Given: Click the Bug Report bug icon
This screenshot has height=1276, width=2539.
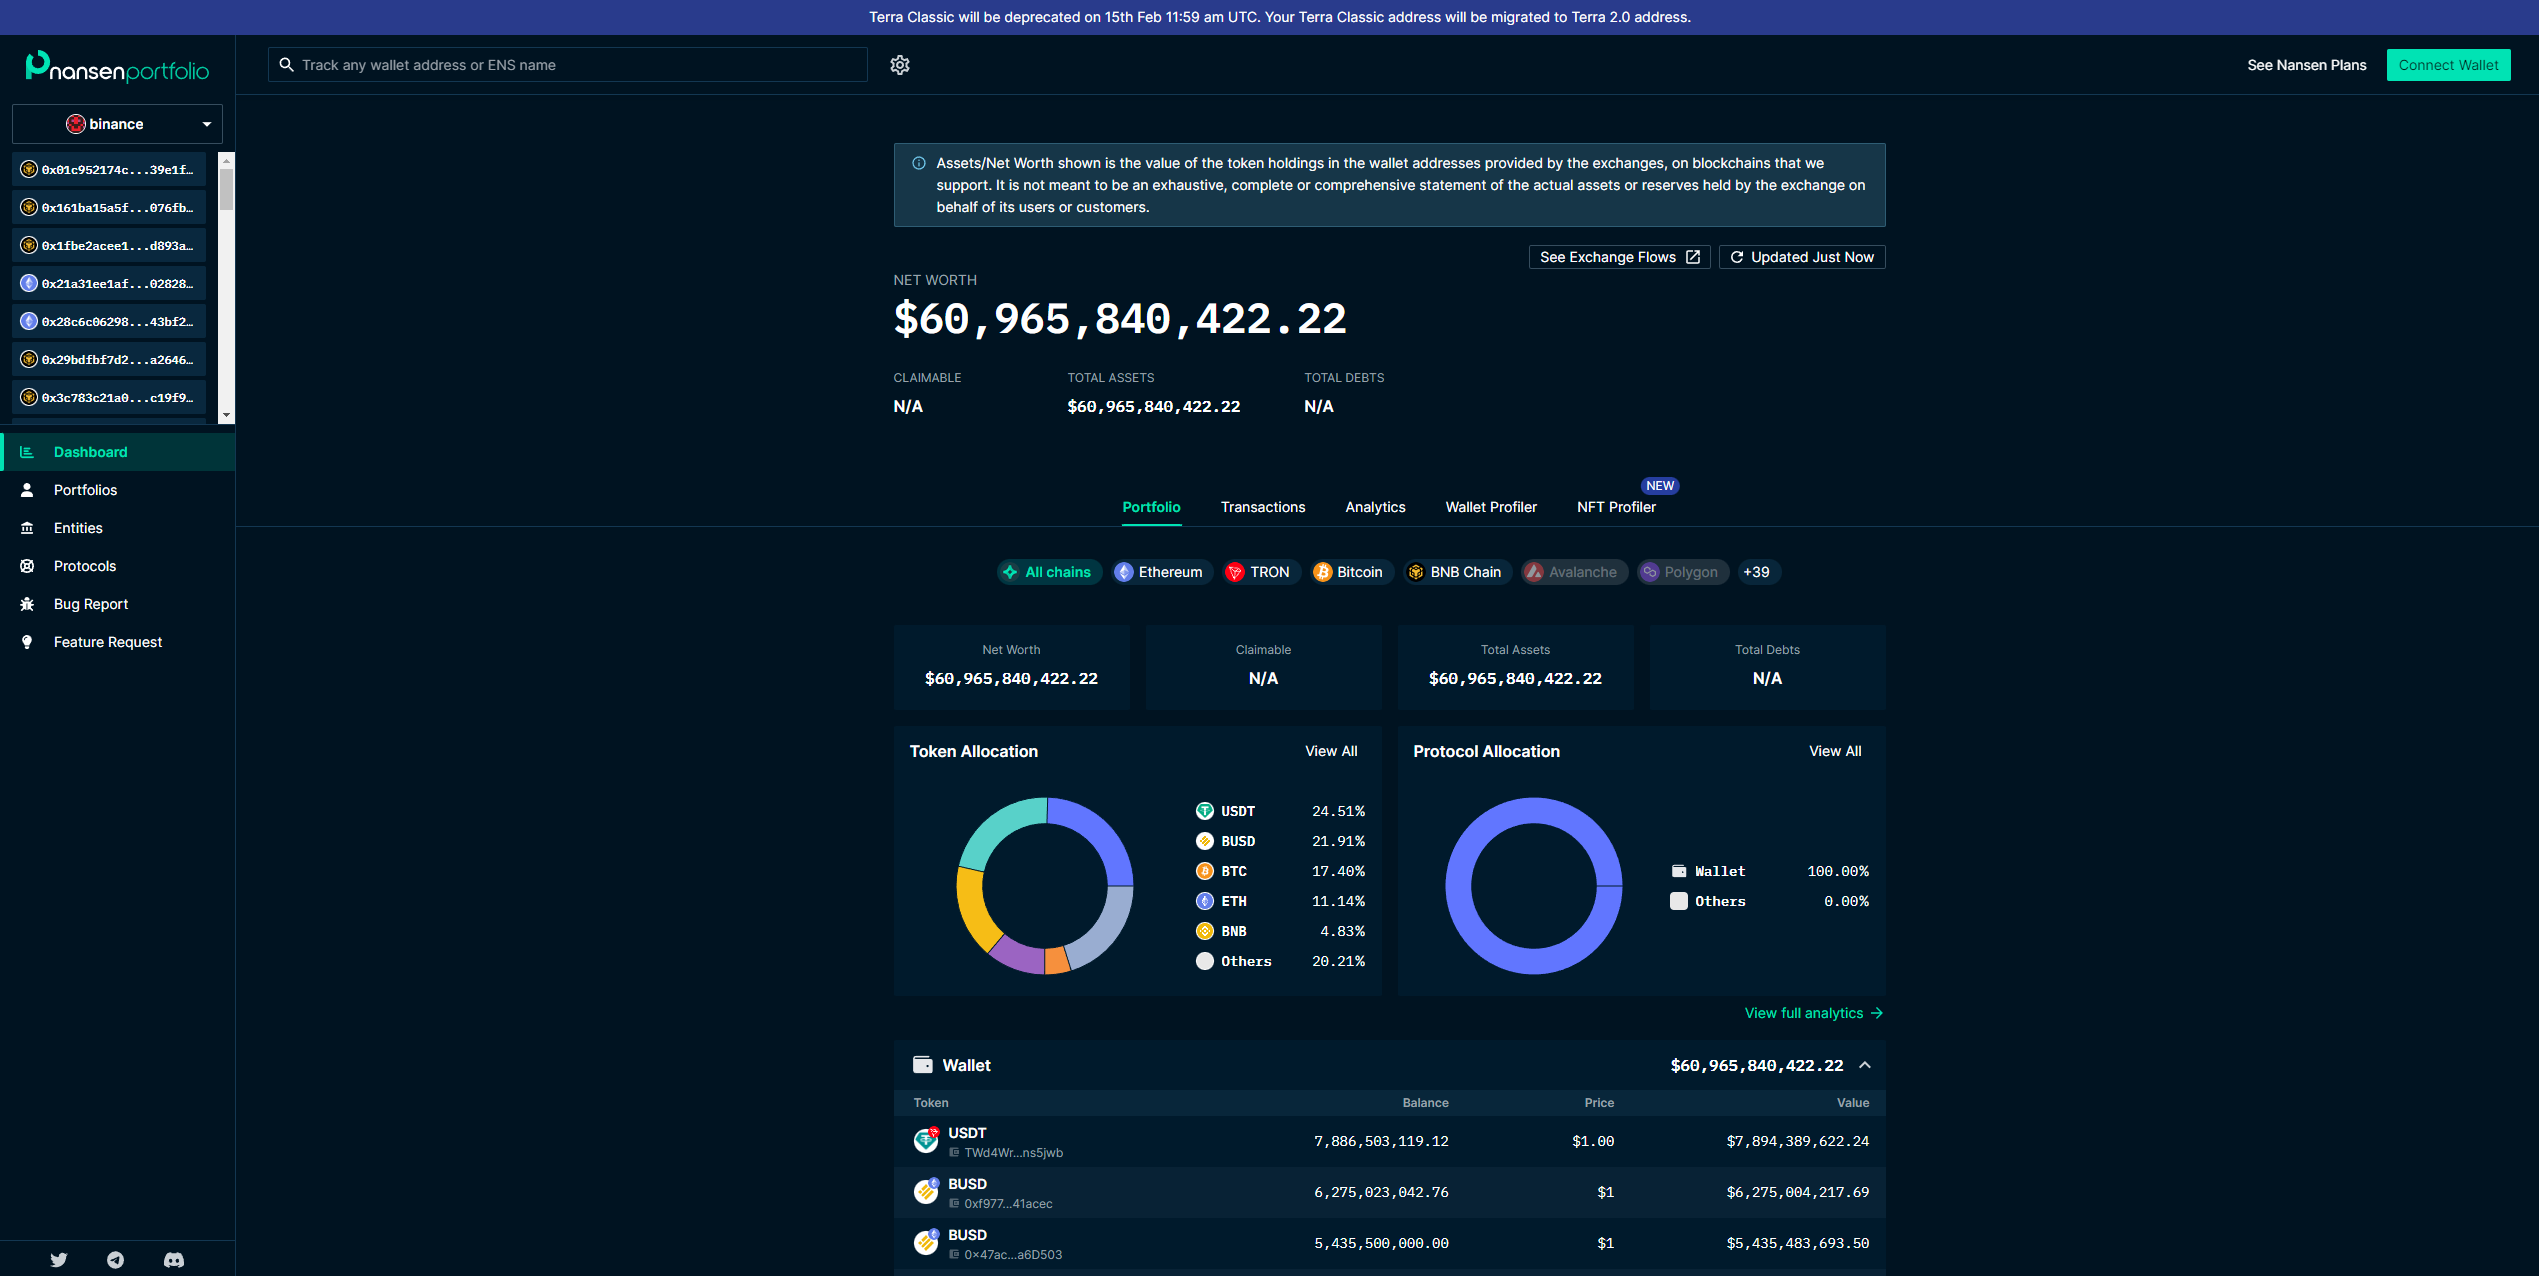Looking at the screenshot, I should click(x=27, y=604).
